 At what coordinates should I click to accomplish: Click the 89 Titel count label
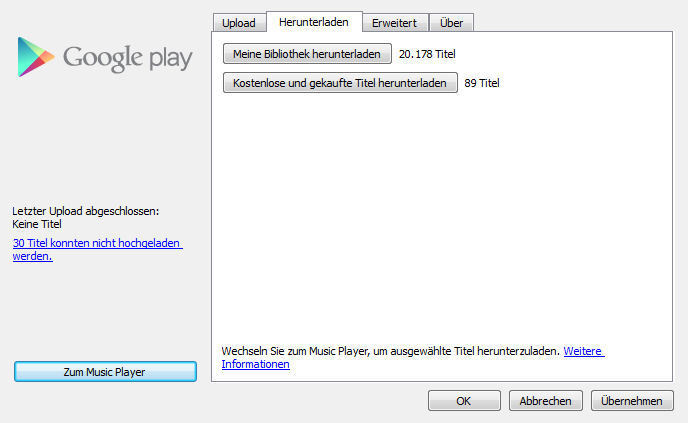coord(482,83)
